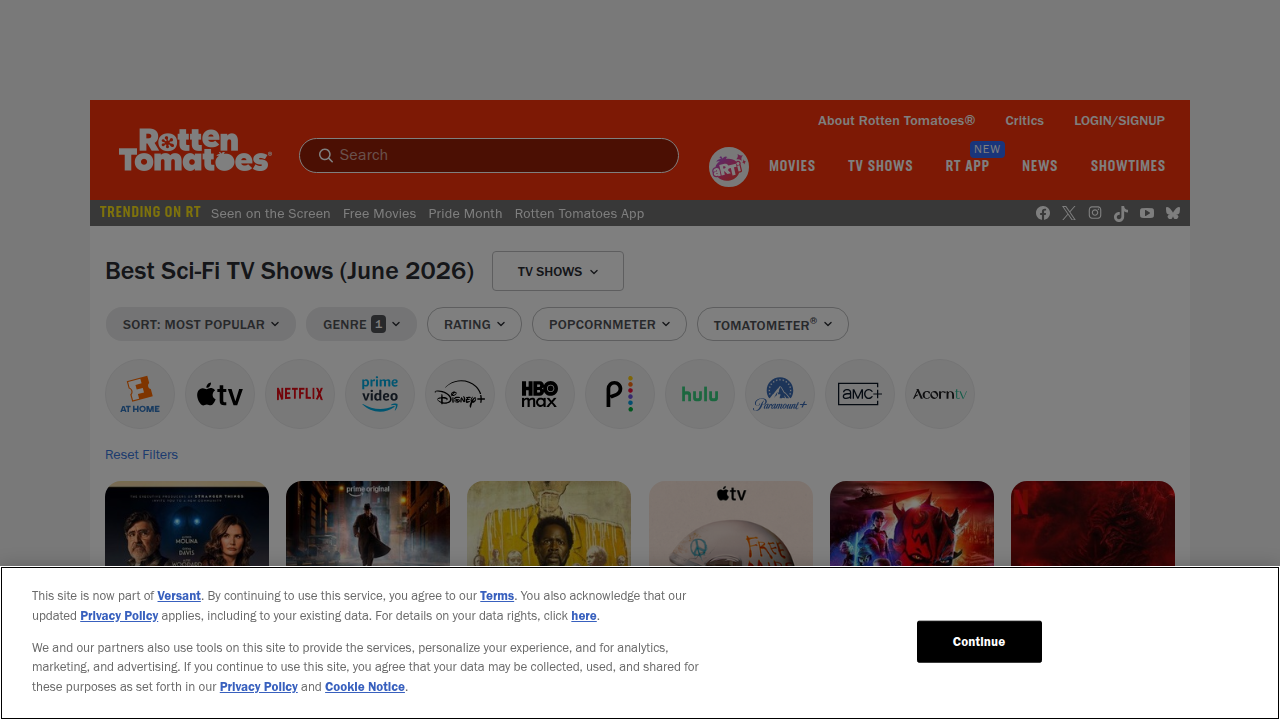The width and height of the screenshot is (1280, 720).
Task: Open the yellow painted-figure show poster
Action: coord(549,524)
